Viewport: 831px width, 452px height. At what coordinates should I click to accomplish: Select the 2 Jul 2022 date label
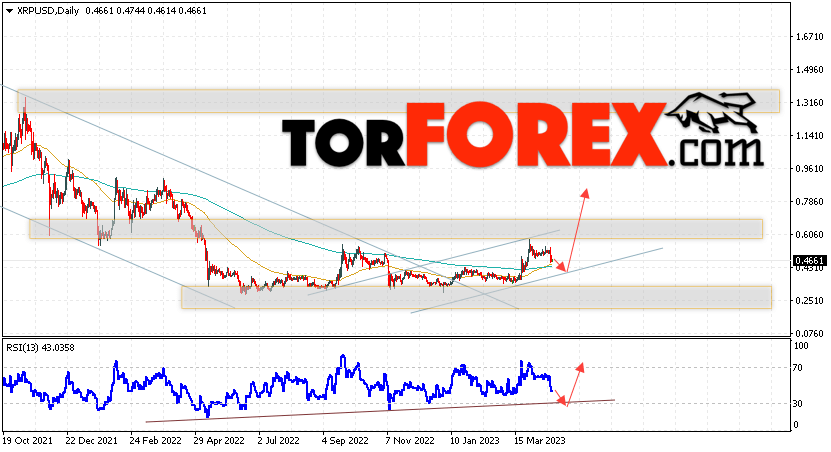(278, 440)
